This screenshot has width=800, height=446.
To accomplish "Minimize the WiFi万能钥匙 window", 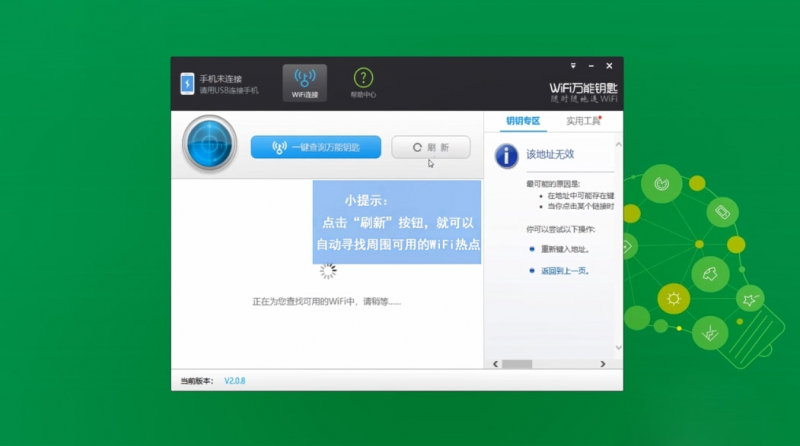I will coord(591,66).
